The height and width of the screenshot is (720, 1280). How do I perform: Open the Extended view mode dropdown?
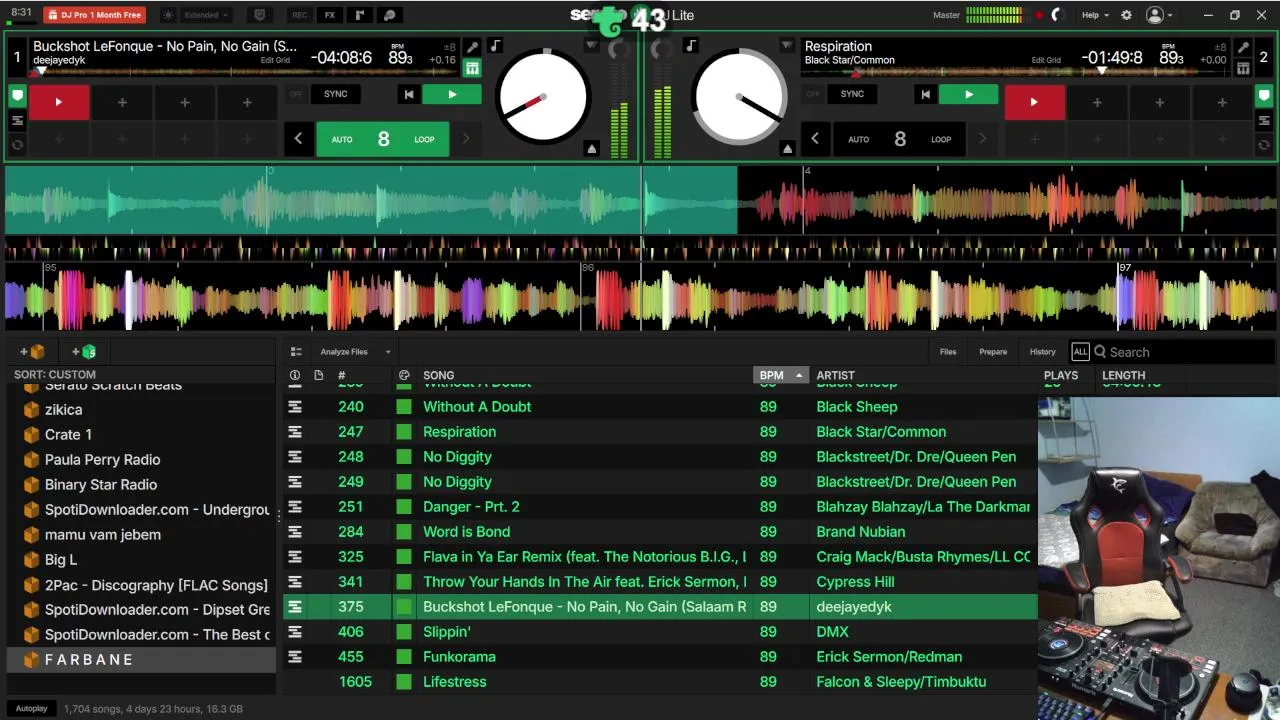[207, 15]
